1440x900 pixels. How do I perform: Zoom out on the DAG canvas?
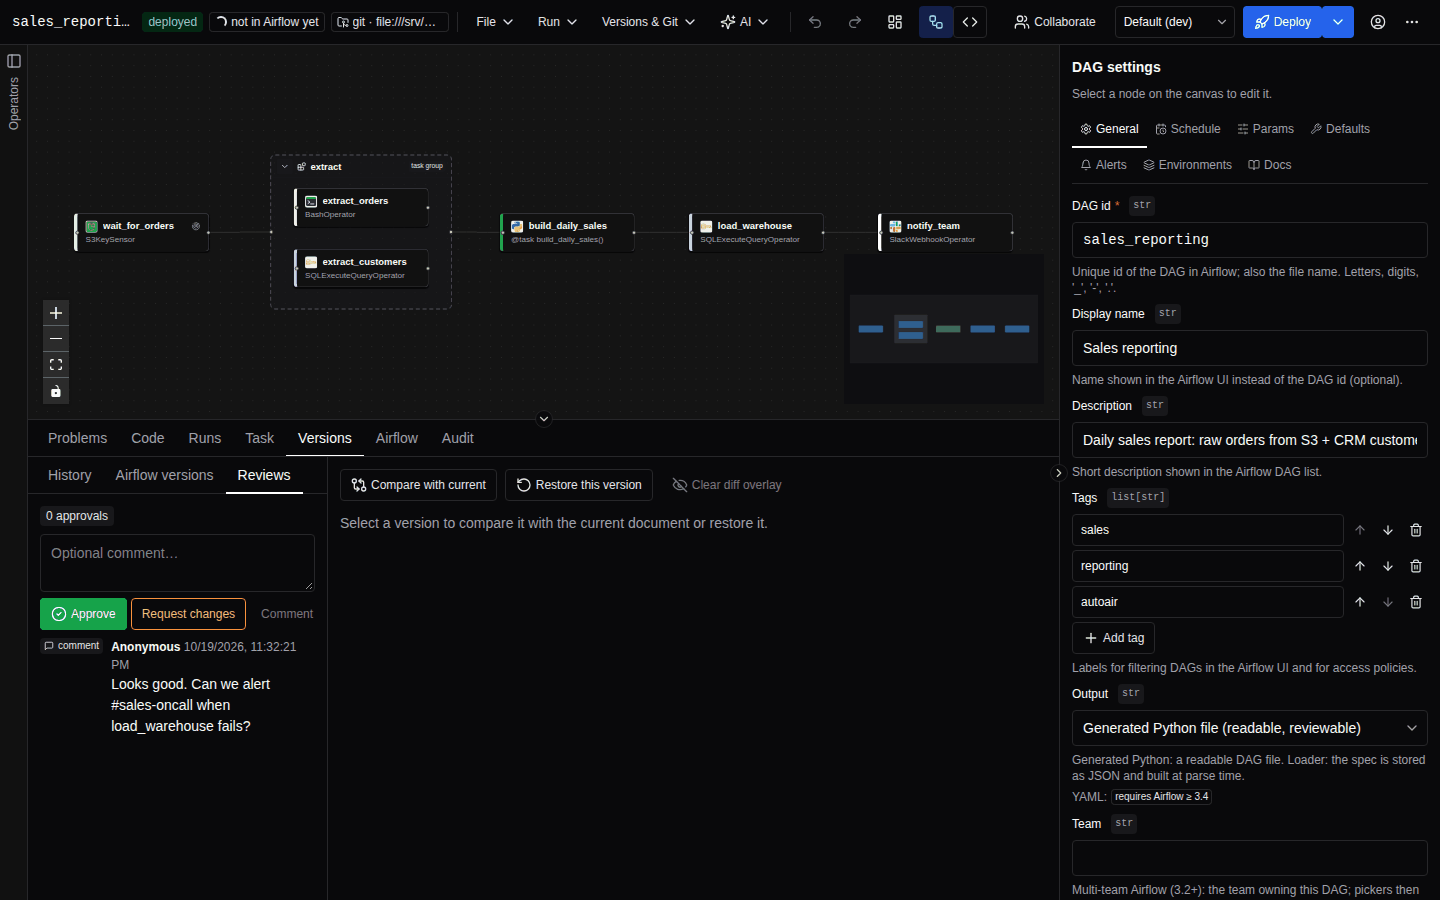tap(56, 339)
